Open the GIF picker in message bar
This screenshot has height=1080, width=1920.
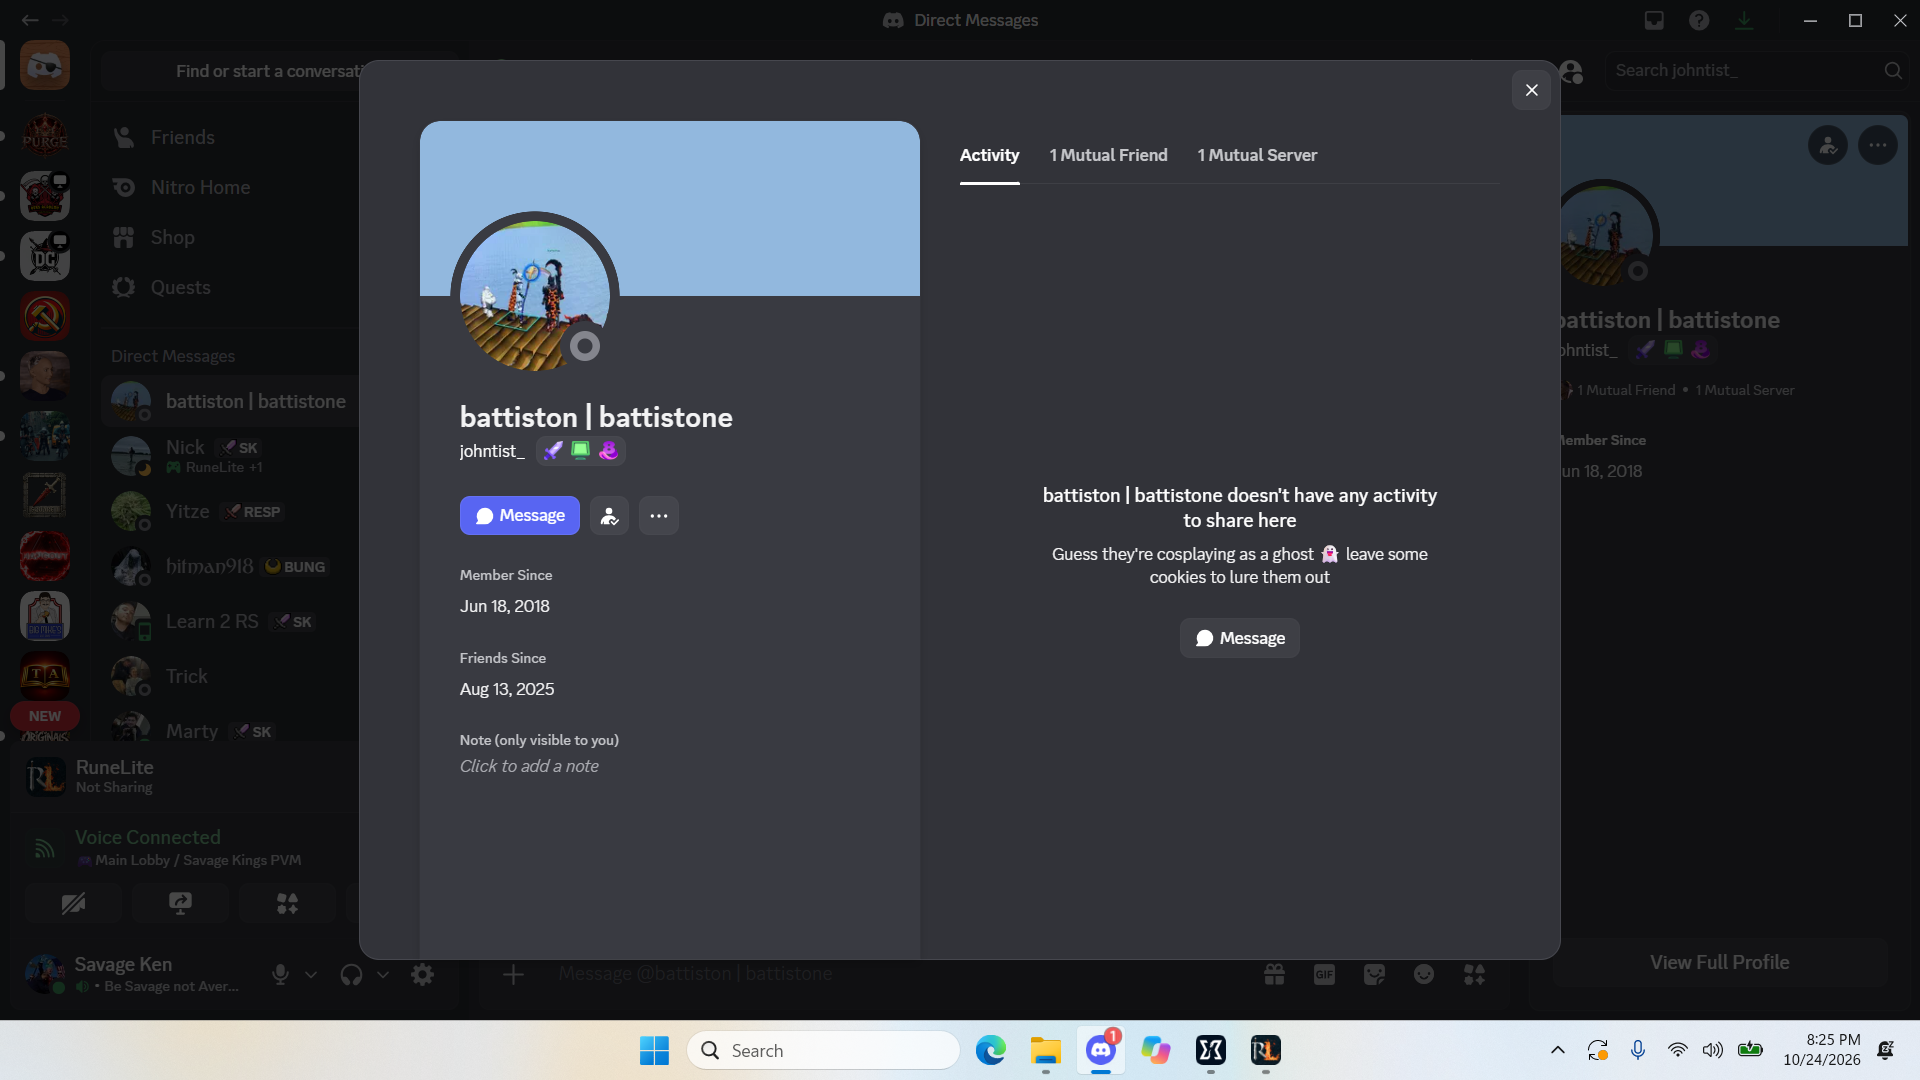click(x=1324, y=974)
